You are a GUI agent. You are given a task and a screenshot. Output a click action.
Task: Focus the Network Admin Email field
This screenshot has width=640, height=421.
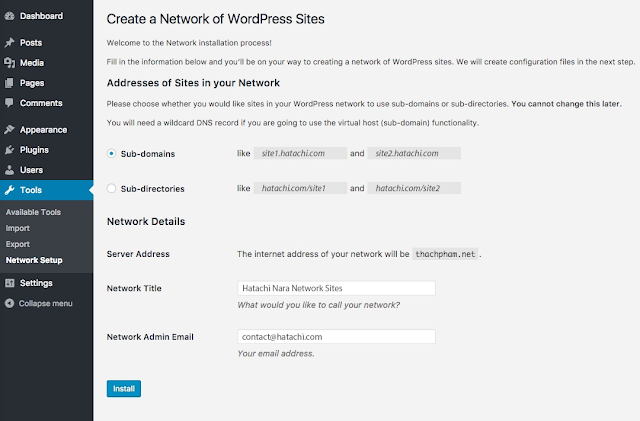click(x=336, y=337)
